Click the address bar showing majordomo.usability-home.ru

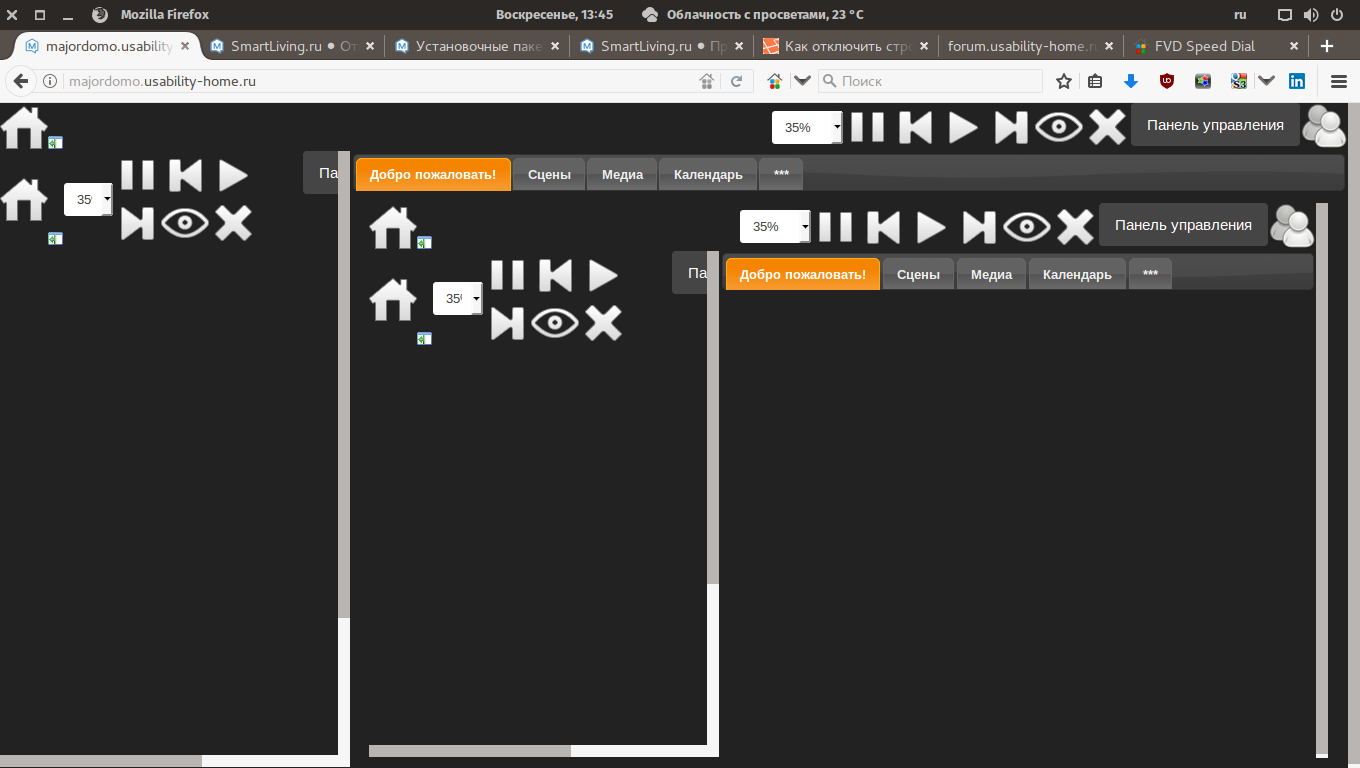(x=380, y=81)
